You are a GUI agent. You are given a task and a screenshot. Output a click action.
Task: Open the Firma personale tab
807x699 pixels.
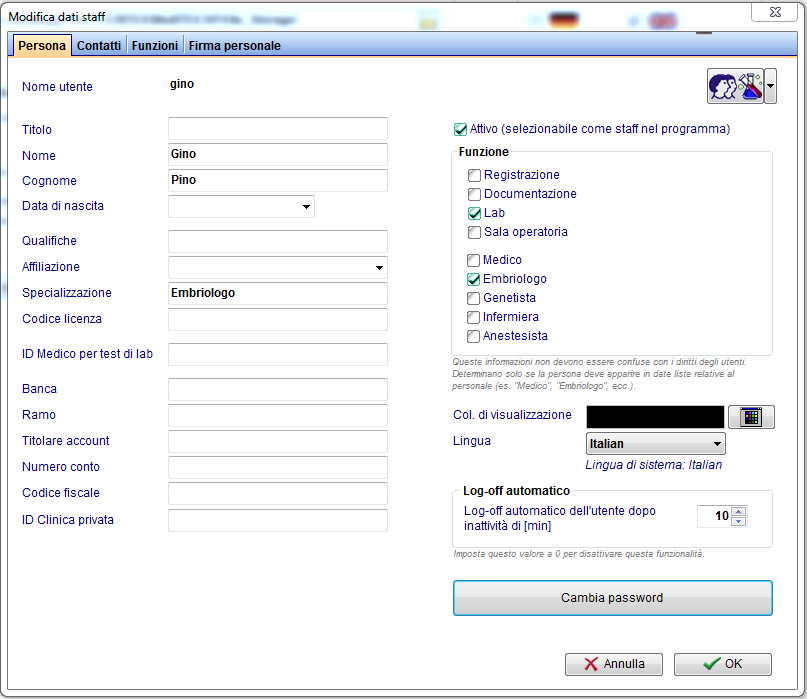pos(235,46)
